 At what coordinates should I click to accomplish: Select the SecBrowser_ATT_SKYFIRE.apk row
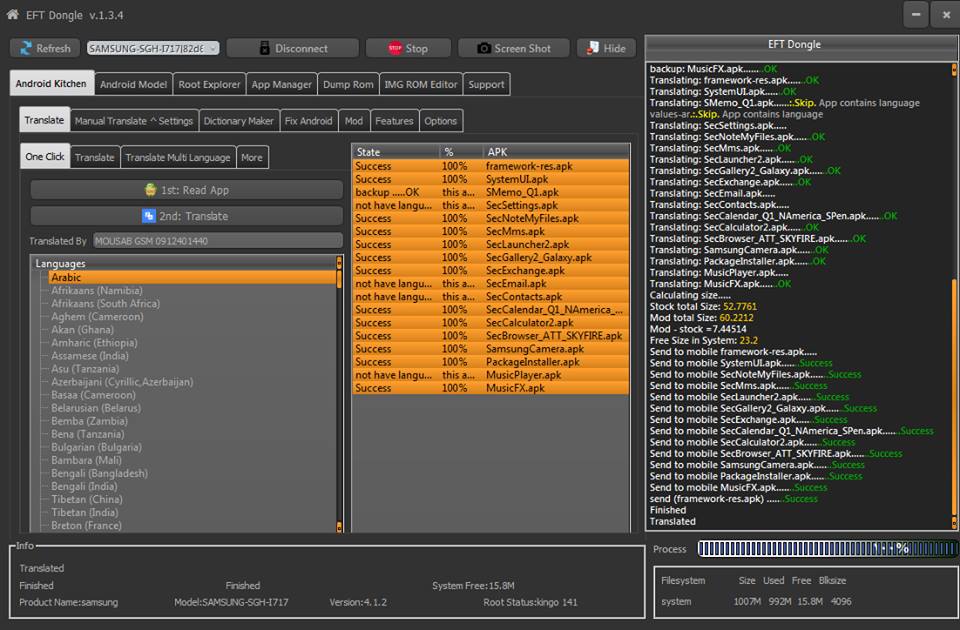point(491,336)
